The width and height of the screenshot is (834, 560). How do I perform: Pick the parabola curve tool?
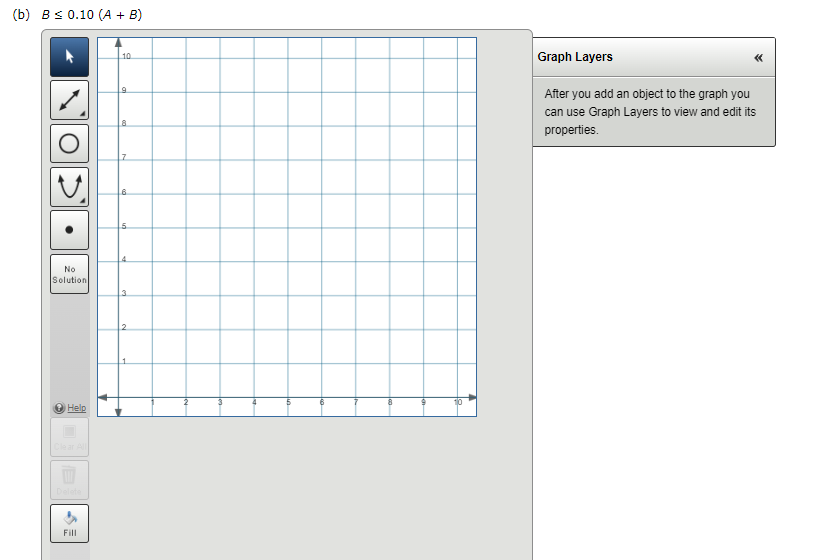[69, 187]
